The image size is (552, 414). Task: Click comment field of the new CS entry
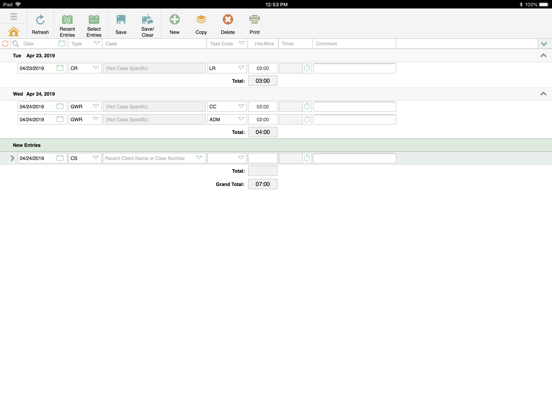355,158
